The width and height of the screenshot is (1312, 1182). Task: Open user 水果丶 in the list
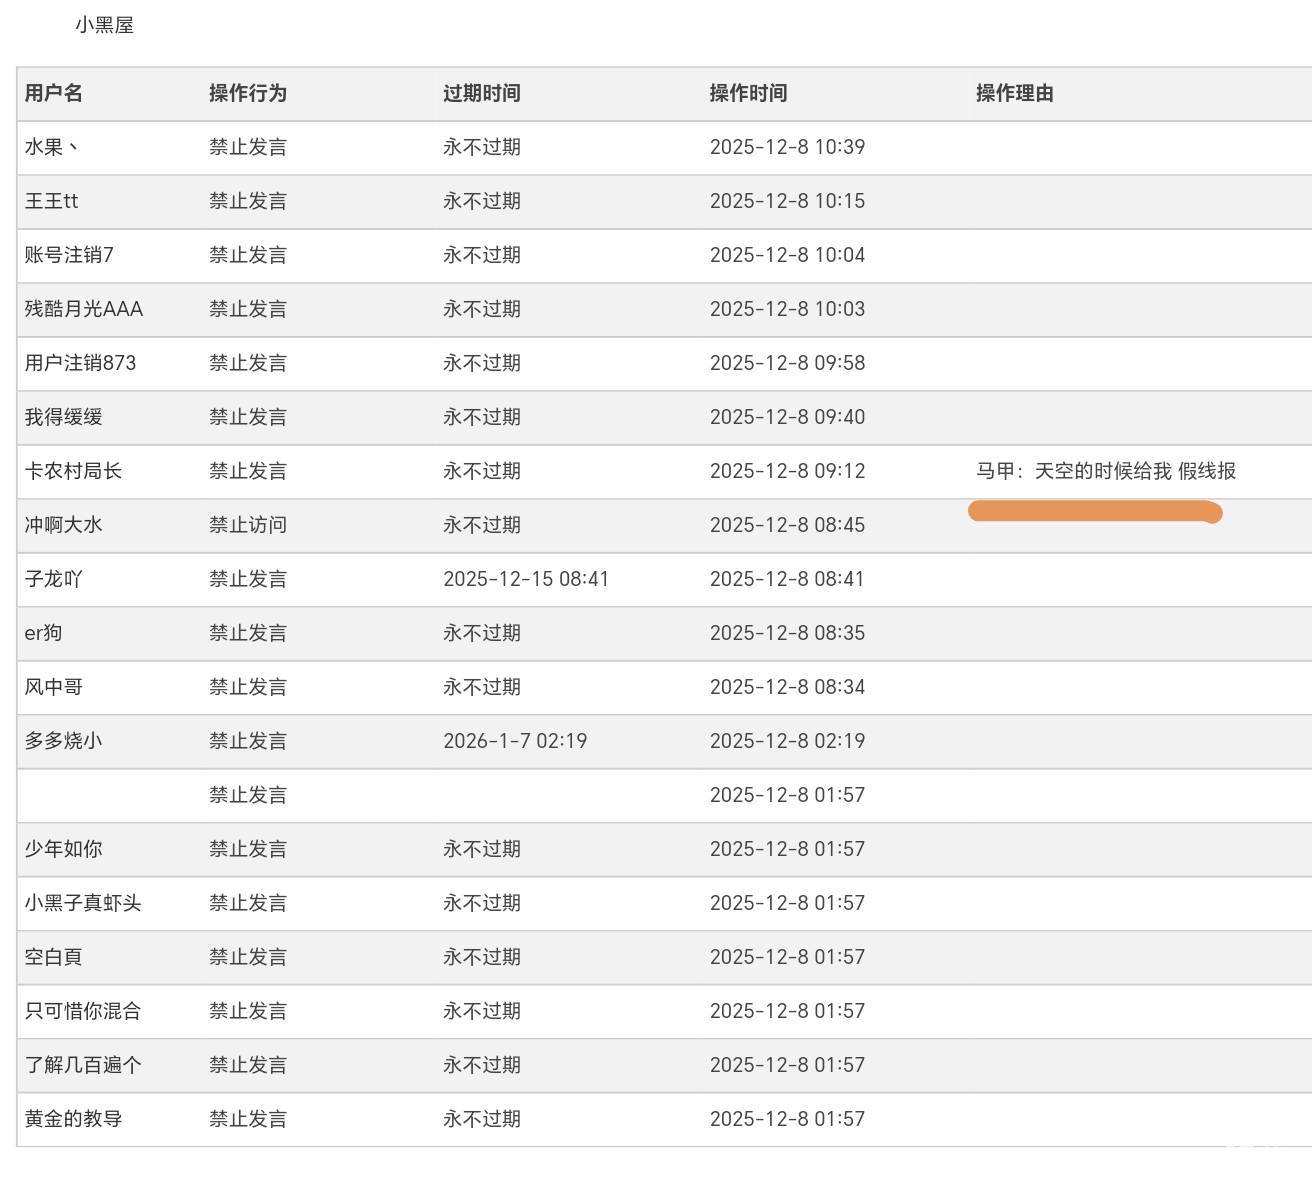[52, 147]
